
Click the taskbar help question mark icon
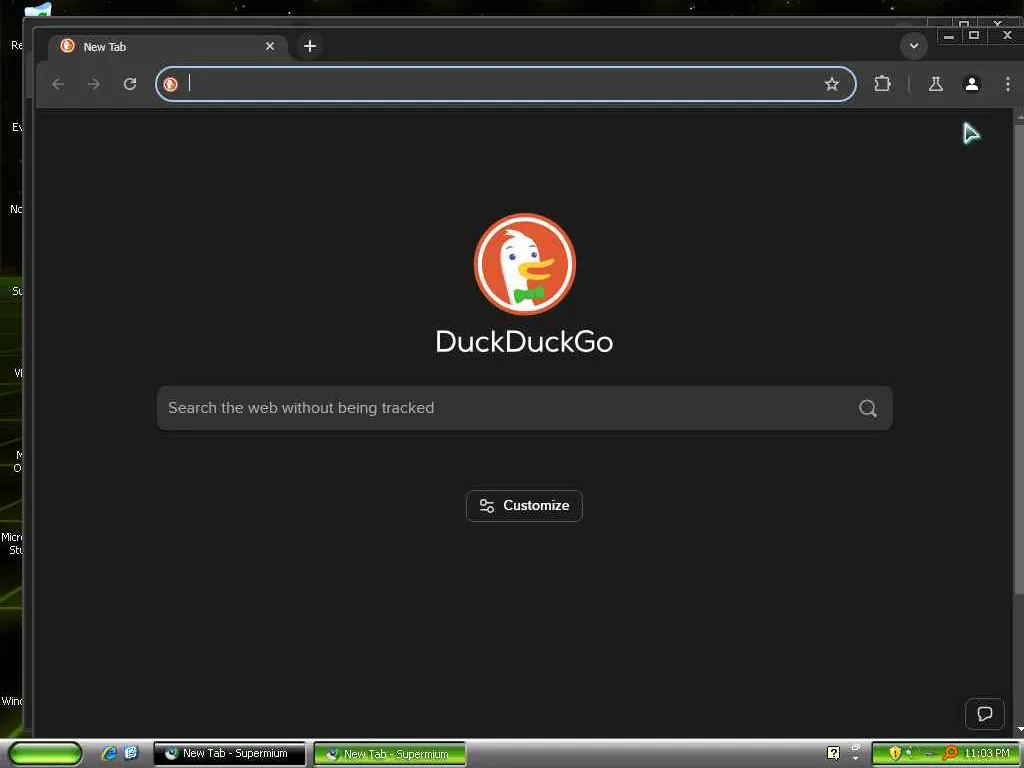833,753
